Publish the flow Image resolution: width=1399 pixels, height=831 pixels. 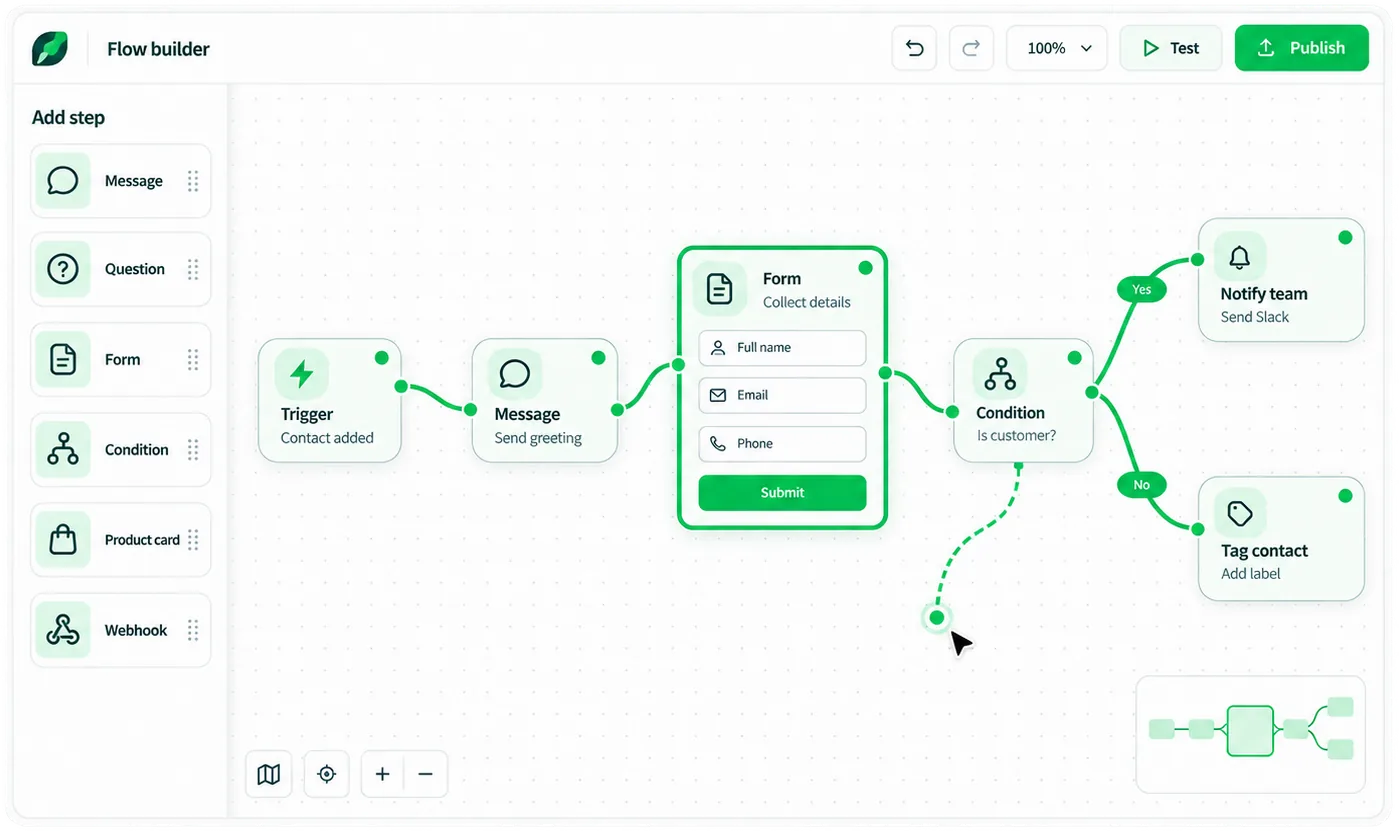tap(1301, 48)
